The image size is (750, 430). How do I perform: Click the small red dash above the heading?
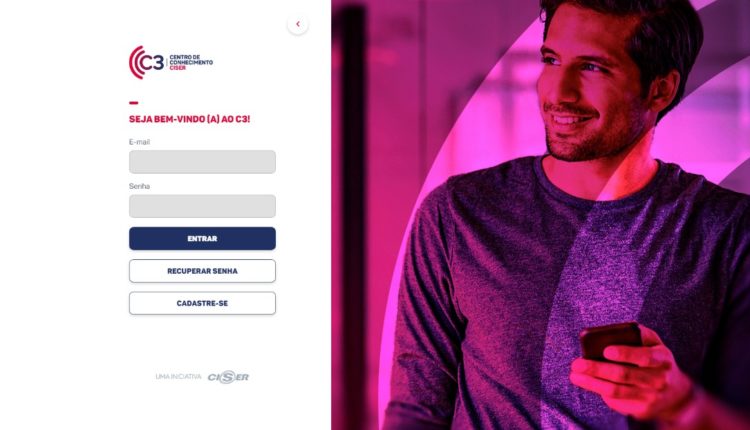pos(133,103)
